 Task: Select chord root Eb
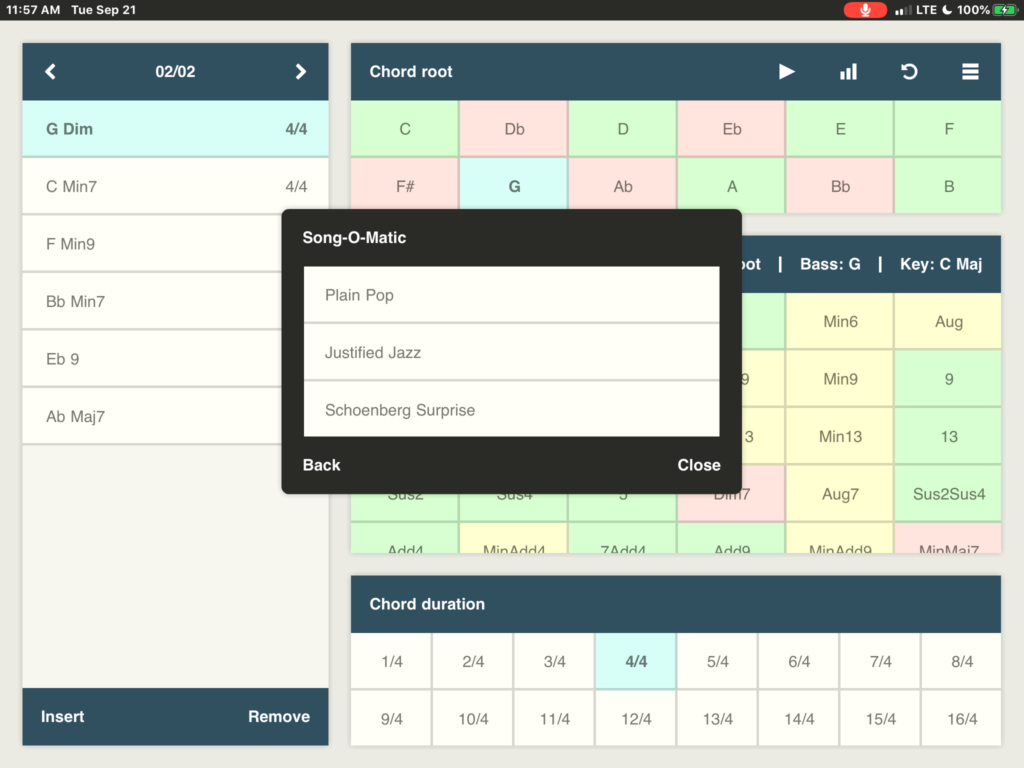point(732,129)
